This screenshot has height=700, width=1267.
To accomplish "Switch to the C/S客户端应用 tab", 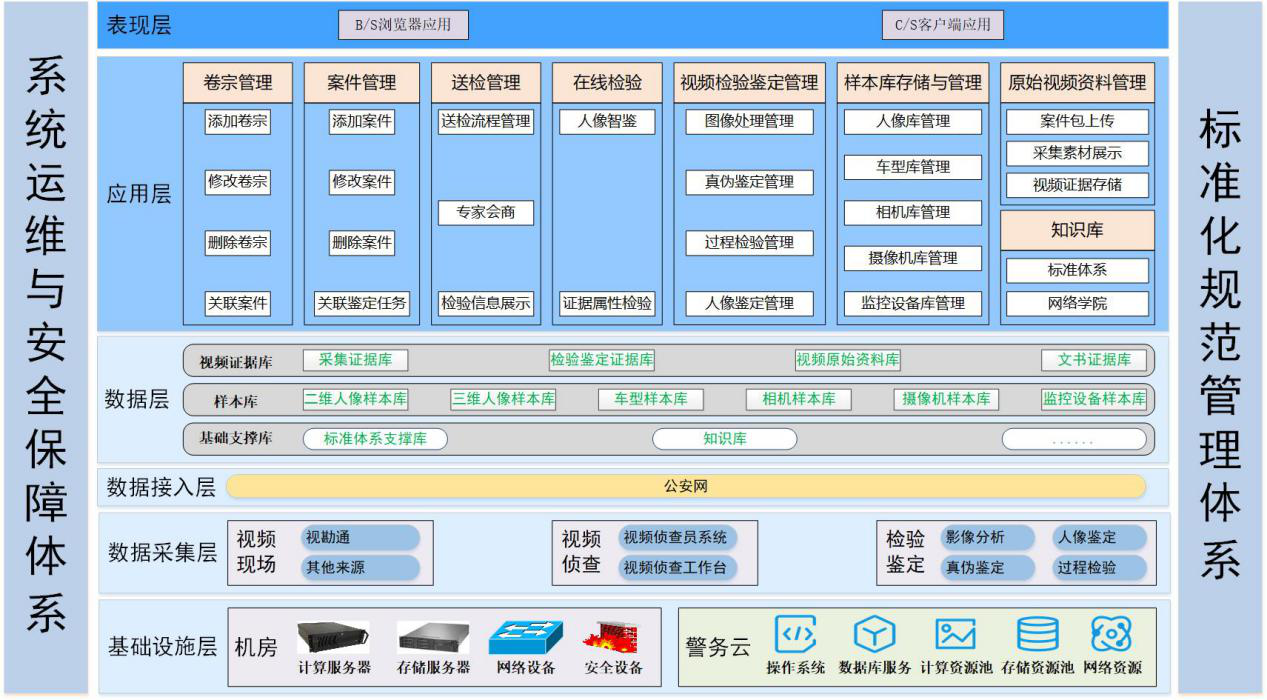I will click(x=942, y=25).
